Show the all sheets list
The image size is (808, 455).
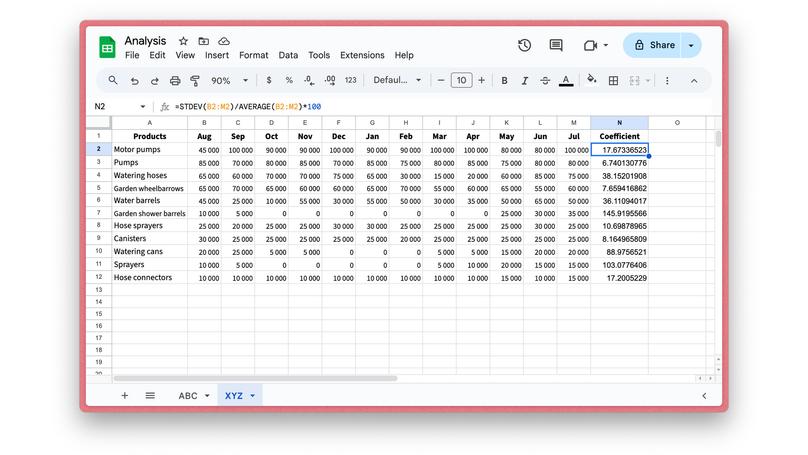tap(150, 396)
